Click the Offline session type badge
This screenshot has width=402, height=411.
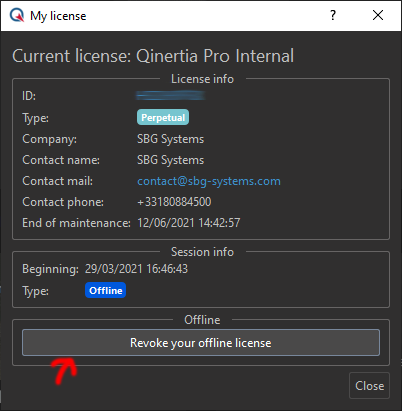coord(105,290)
